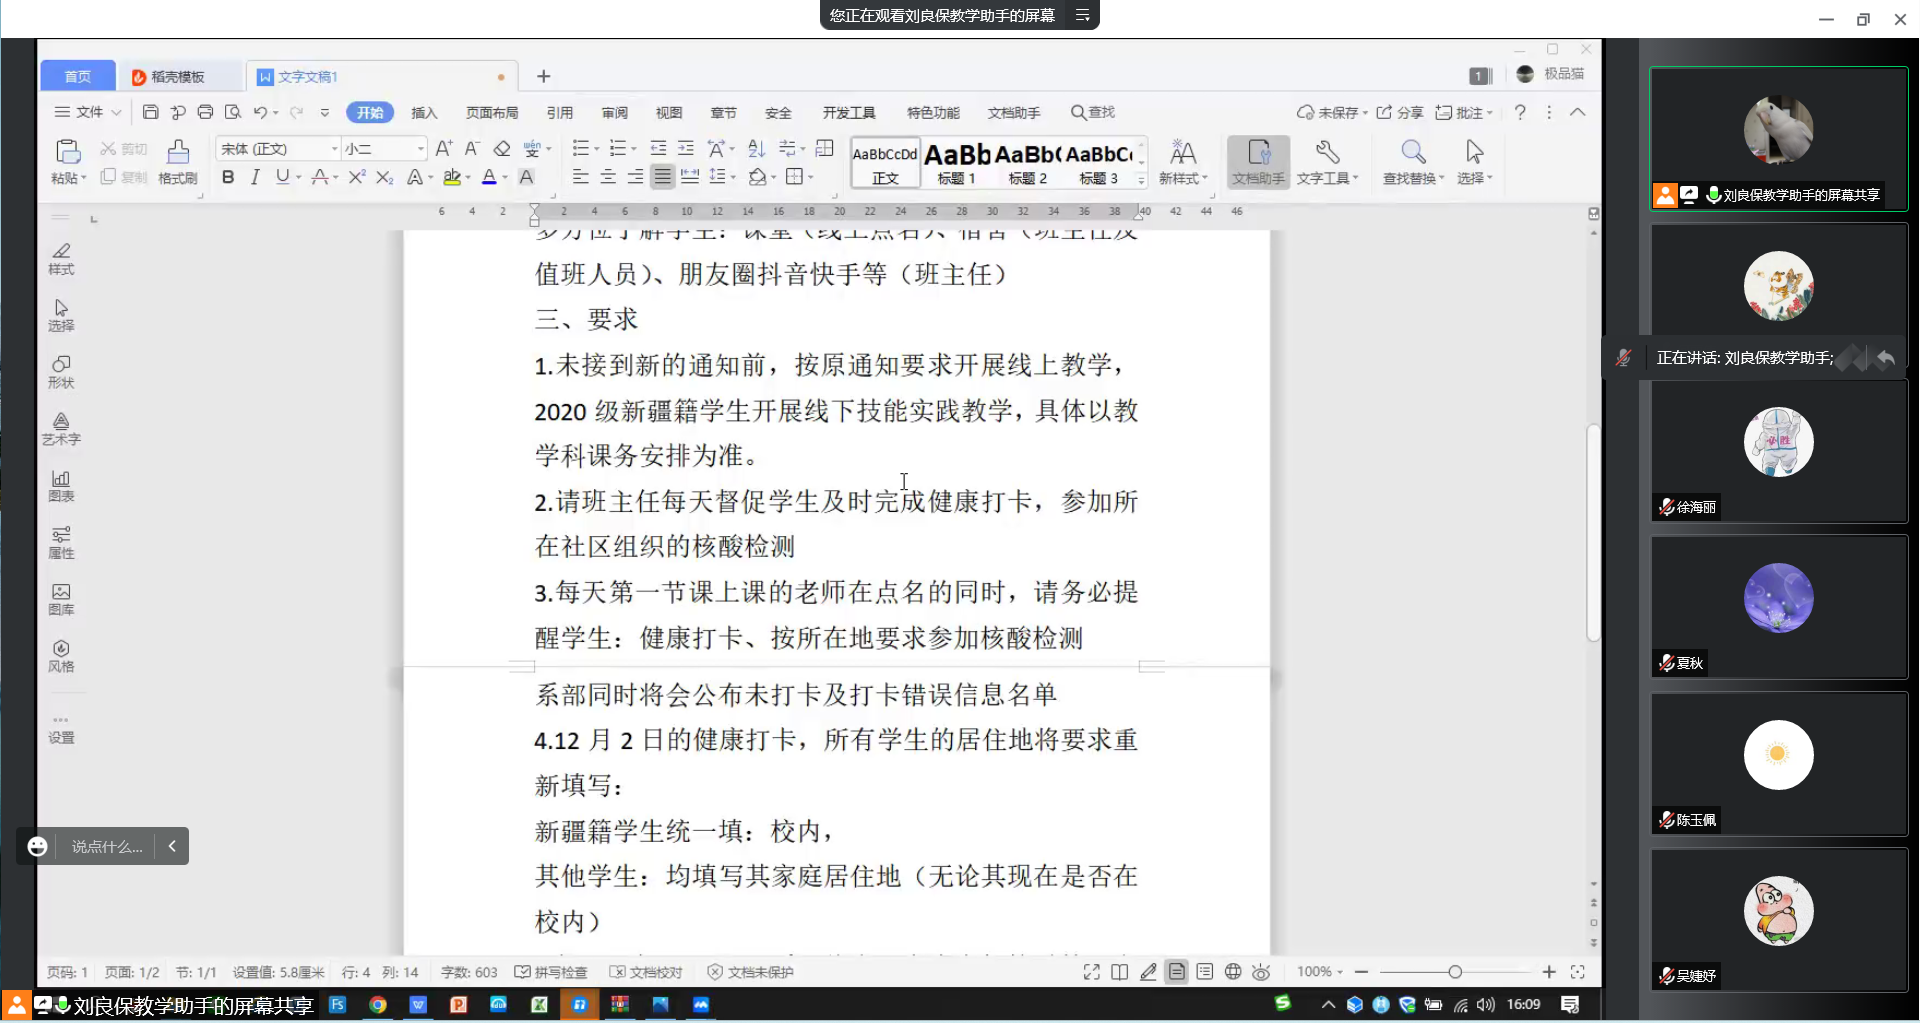
Task: Open the 审阅 ribbon tab
Action: pos(615,112)
